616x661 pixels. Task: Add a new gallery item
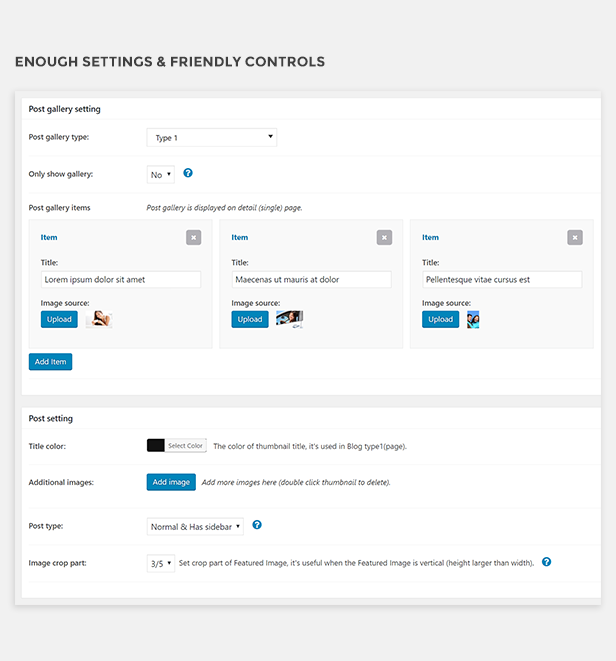(50, 362)
